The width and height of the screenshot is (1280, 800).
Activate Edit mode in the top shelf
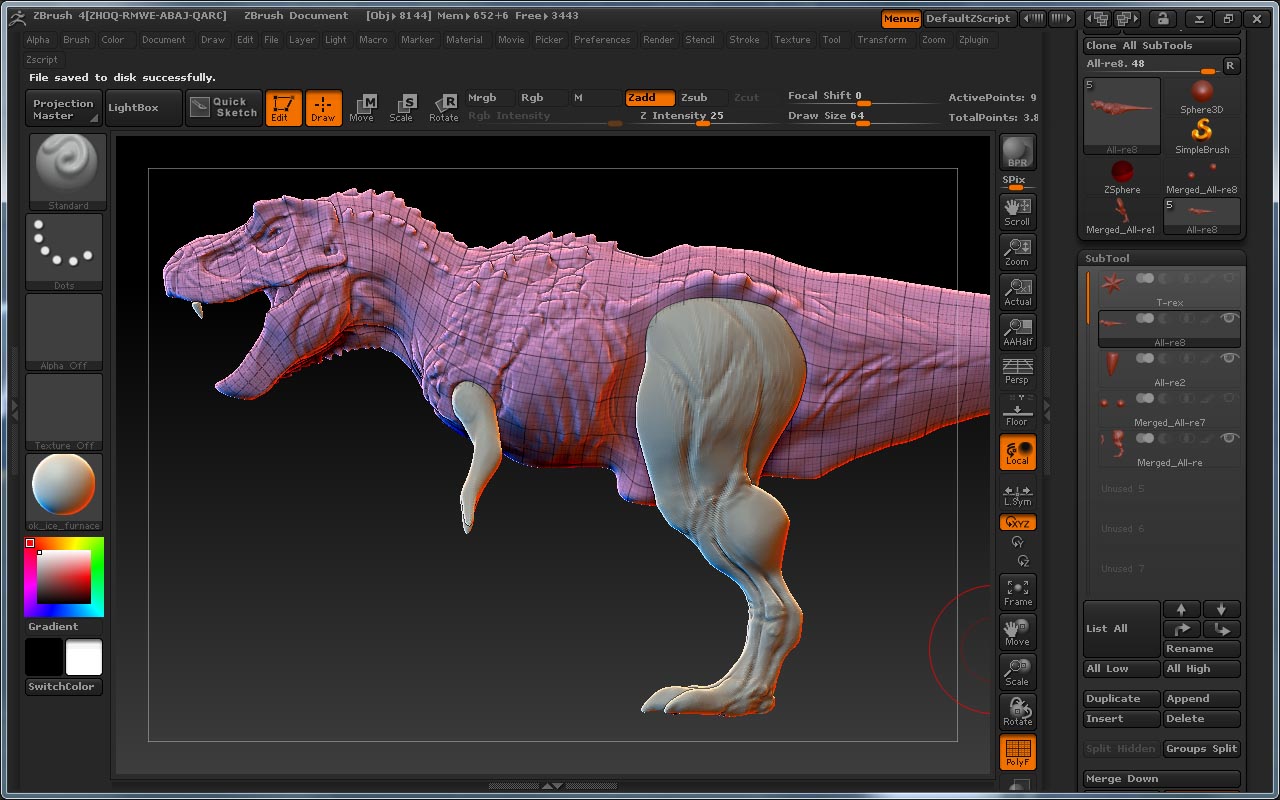[x=283, y=108]
